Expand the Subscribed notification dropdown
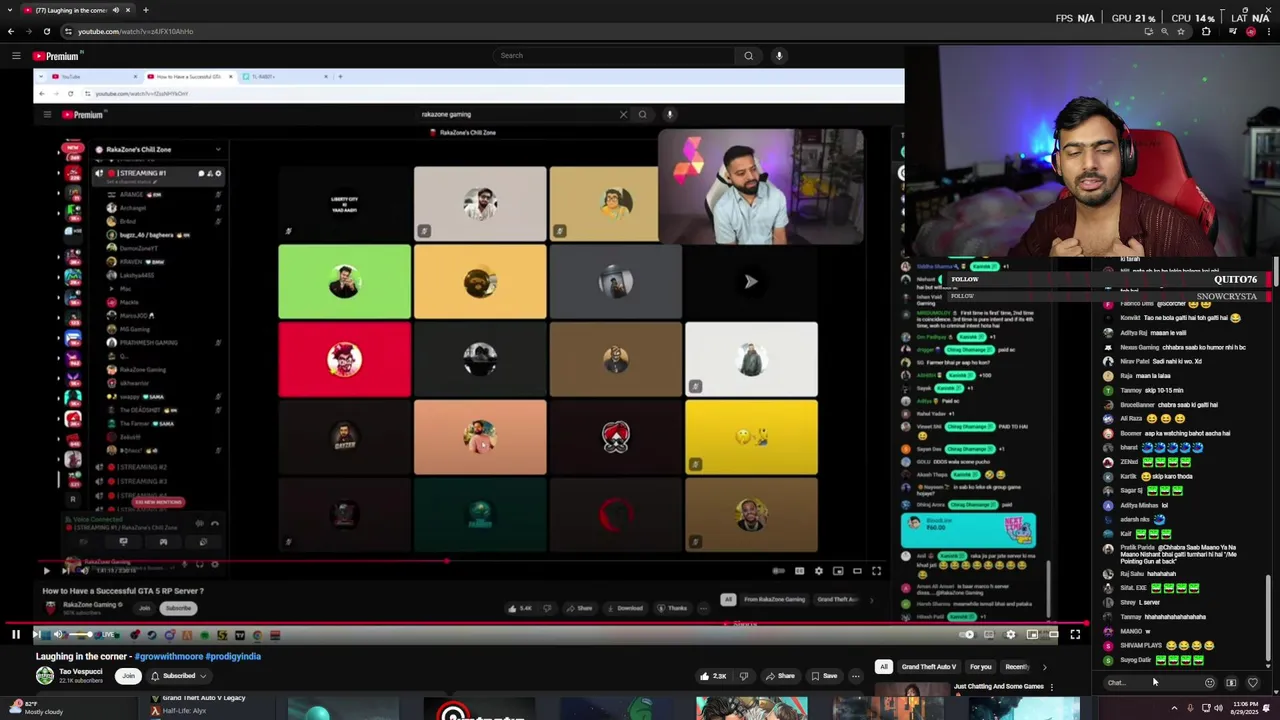The image size is (1280, 720). (178, 676)
